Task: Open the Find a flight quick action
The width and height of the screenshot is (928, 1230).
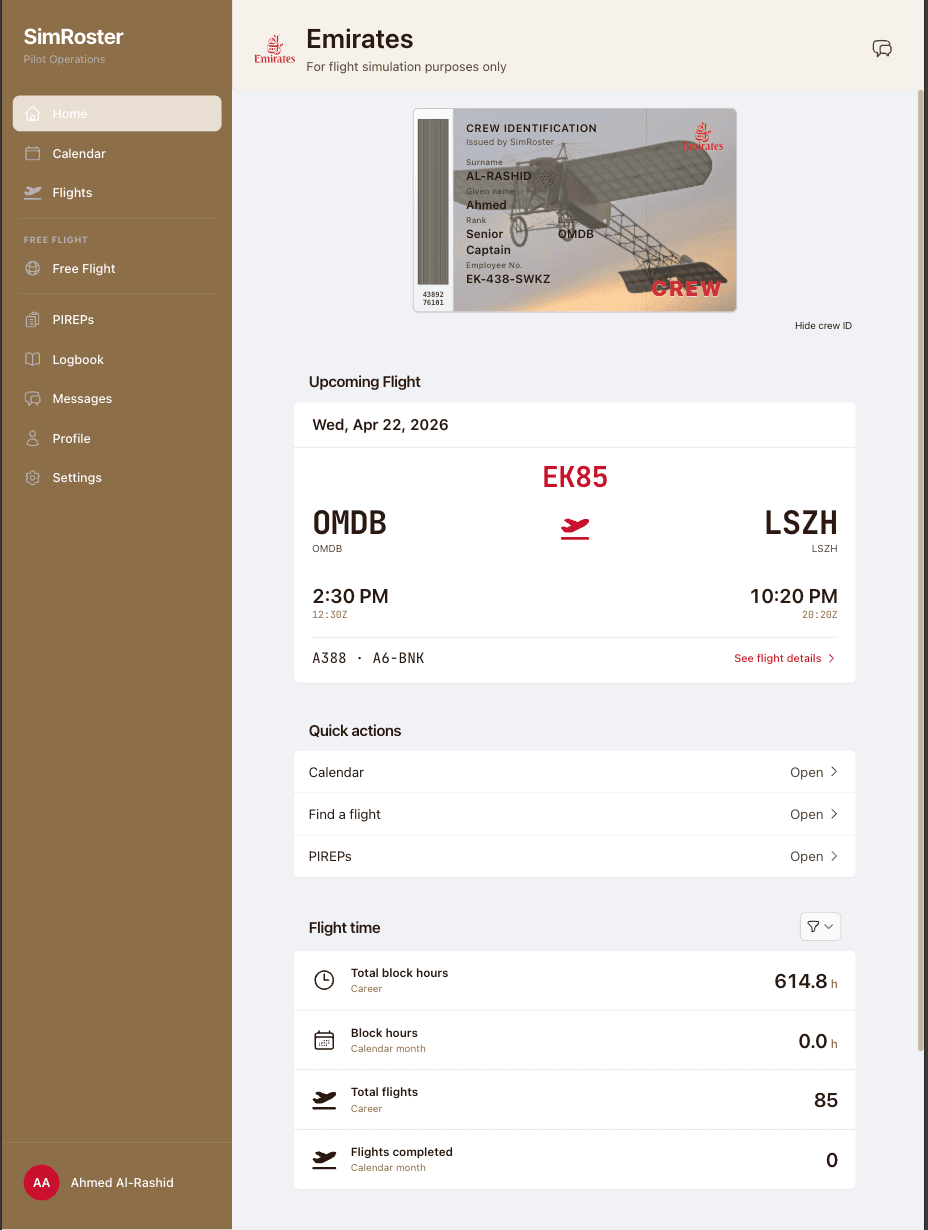Action: point(575,814)
